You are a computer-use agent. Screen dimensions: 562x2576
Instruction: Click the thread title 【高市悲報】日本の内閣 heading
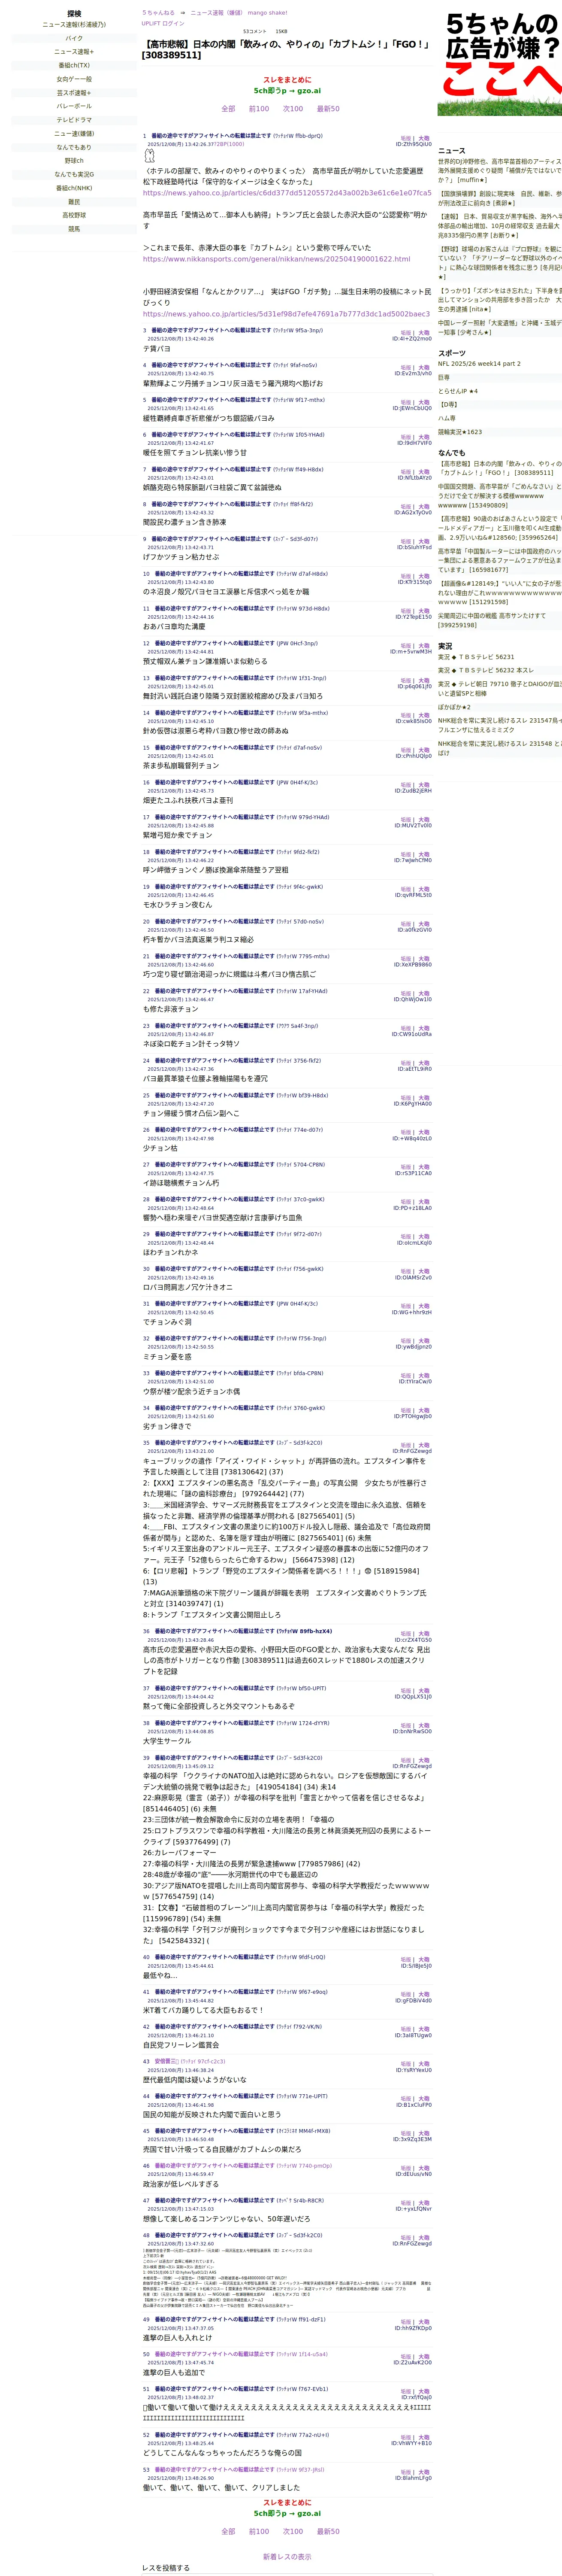(287, 49)
